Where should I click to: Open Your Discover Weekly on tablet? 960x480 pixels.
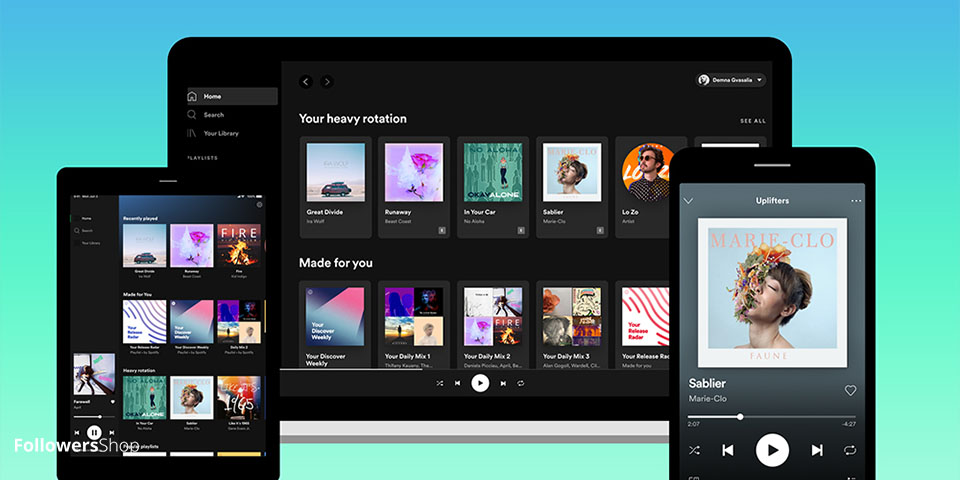192,326
